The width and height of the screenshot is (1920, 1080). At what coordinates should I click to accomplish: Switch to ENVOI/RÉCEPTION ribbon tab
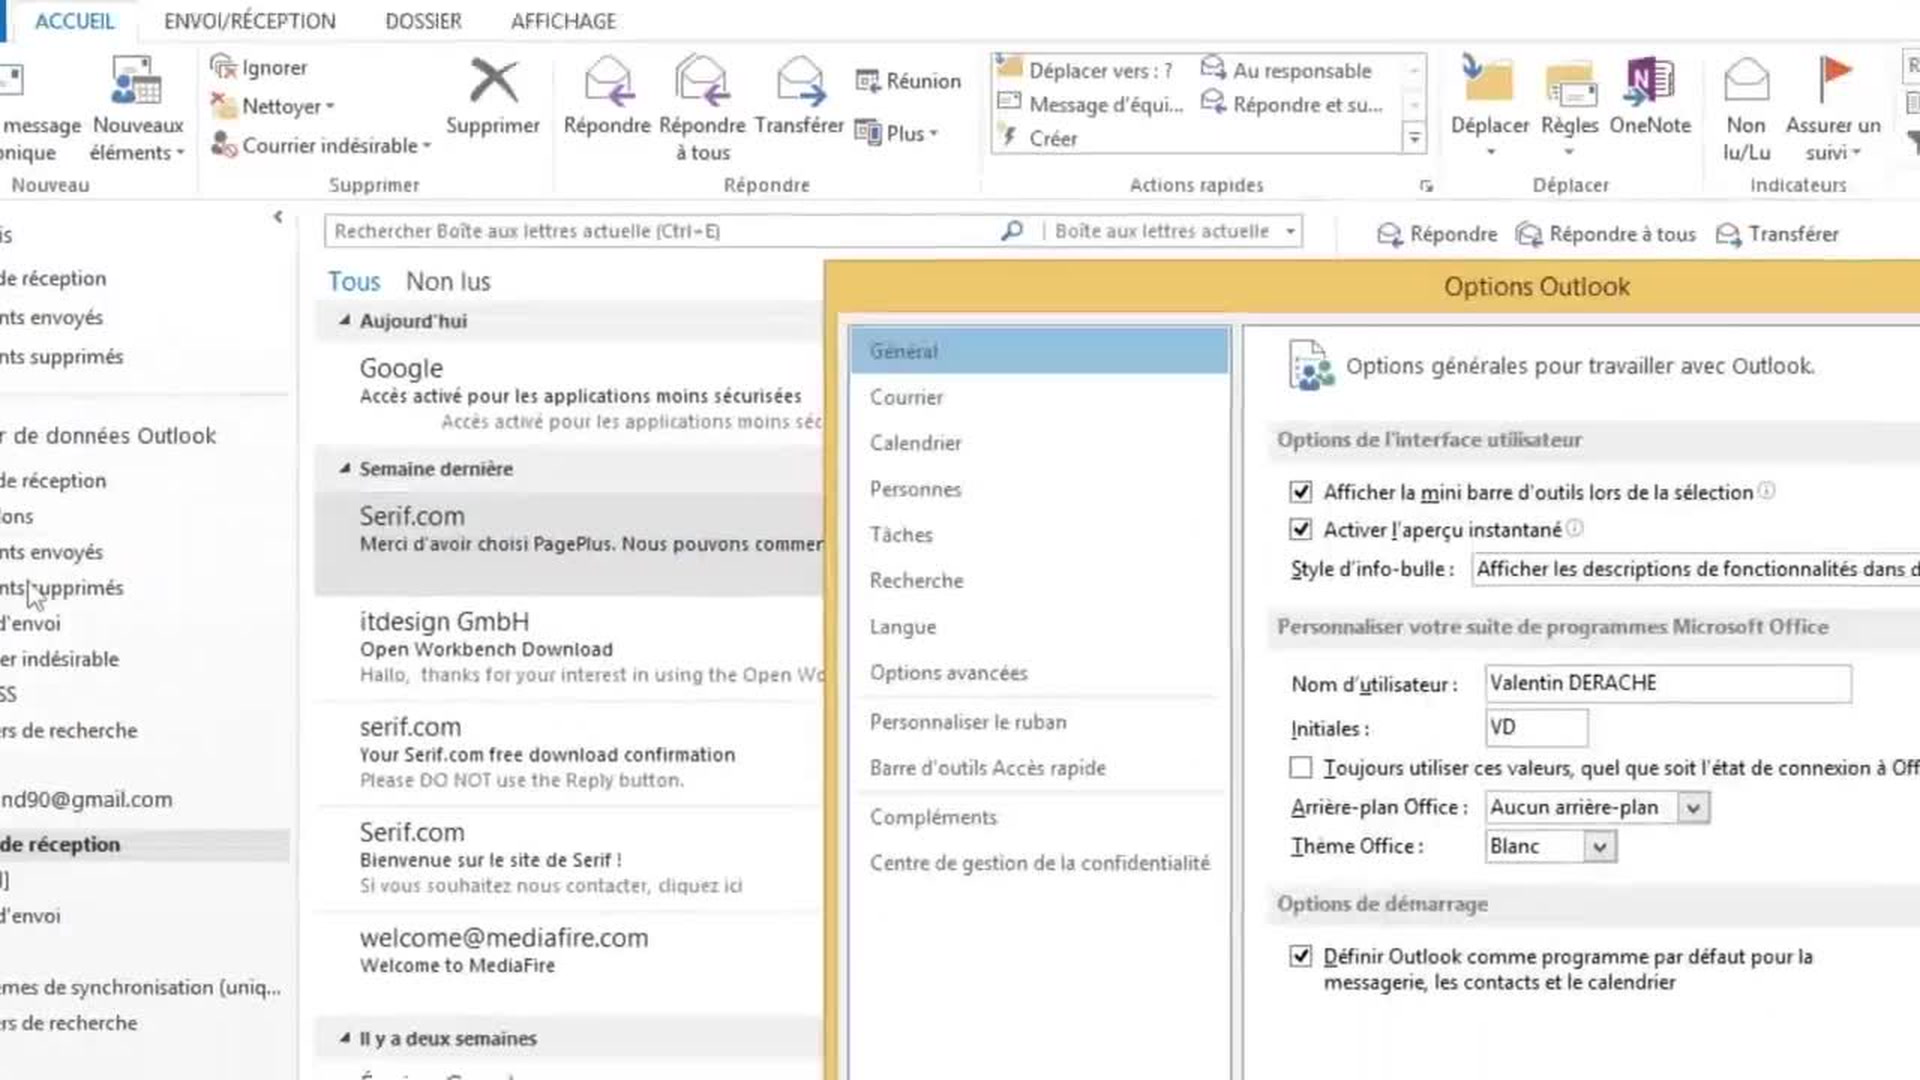[x=249, y=21]
